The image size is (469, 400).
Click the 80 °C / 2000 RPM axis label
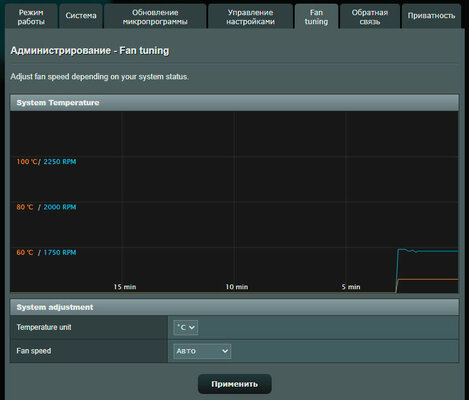point(46,207)
